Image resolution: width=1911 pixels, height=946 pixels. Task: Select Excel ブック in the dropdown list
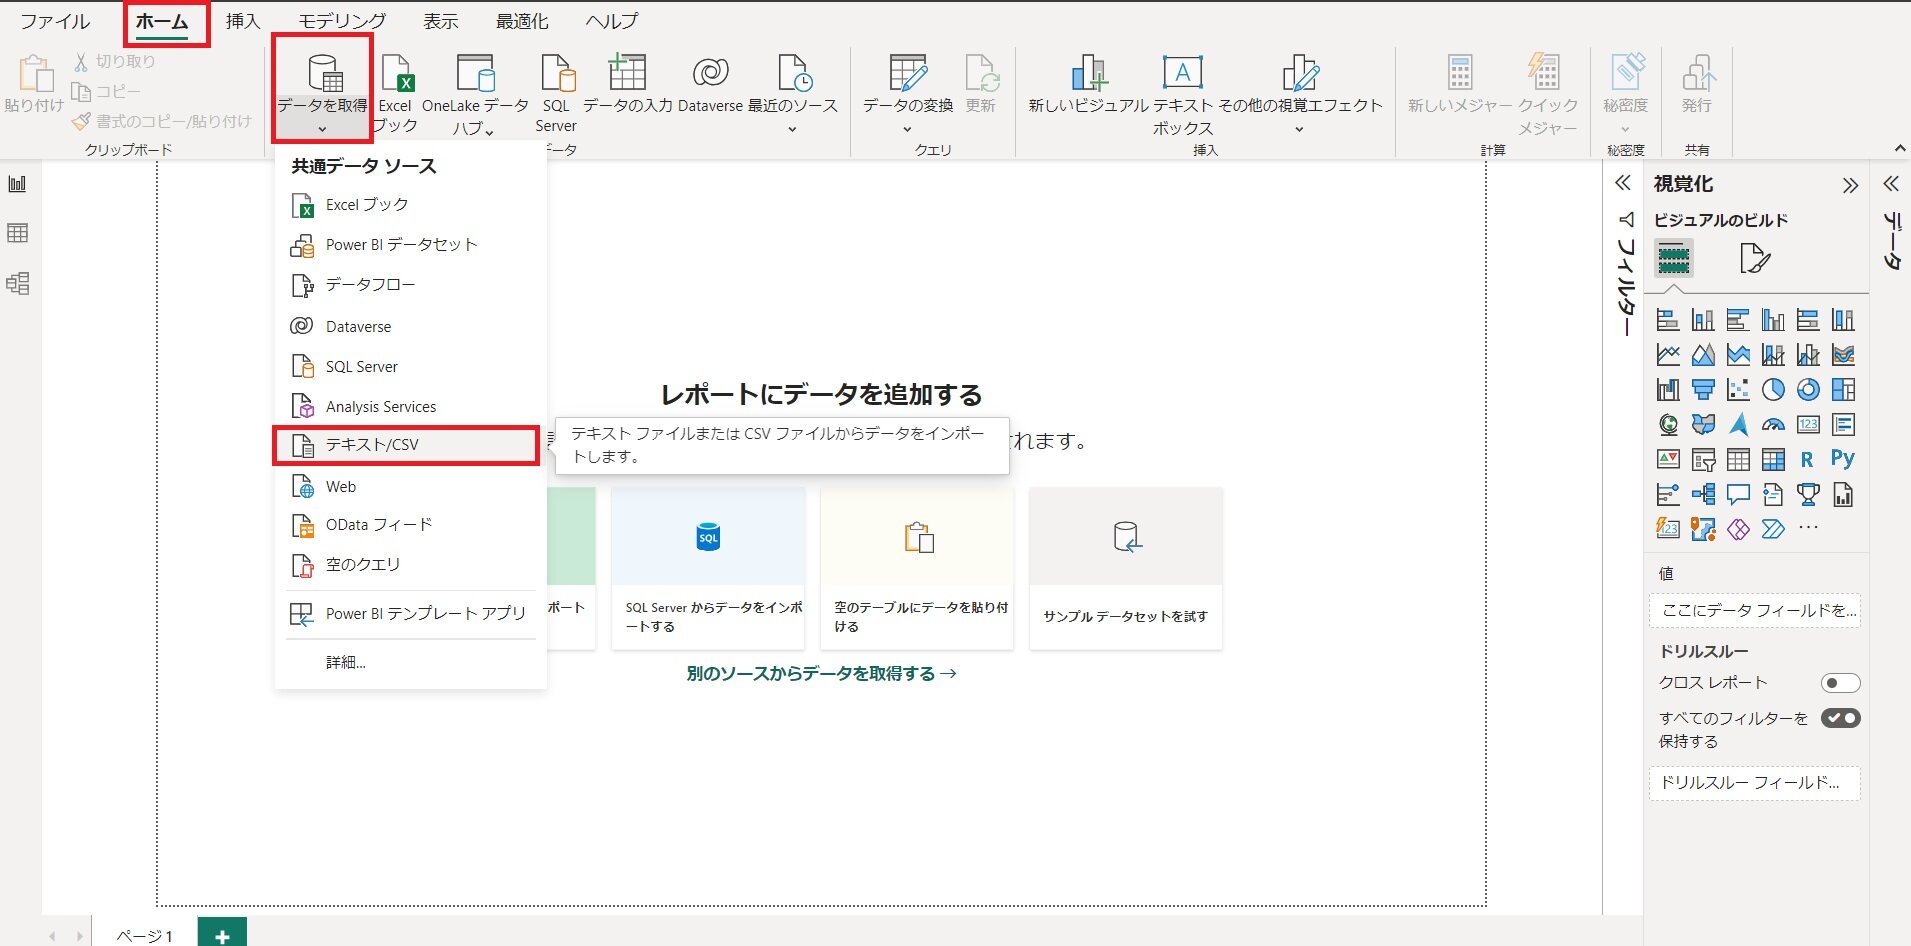410,205
